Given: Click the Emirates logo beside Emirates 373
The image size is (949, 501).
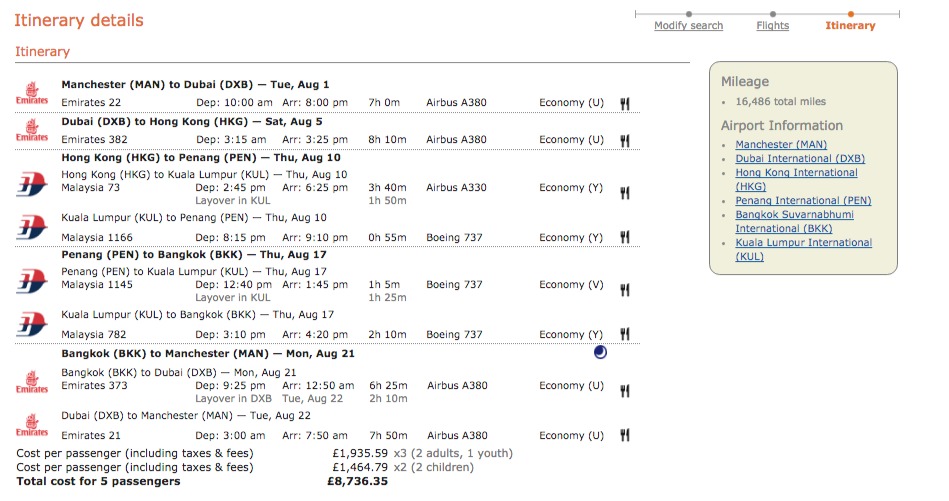Looking at the screenshot, I should click(x=31, y=382).
